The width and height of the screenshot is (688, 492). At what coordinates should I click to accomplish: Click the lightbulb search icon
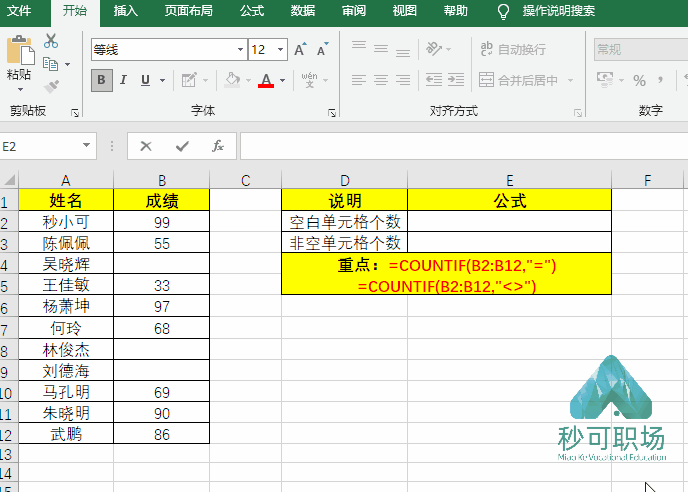[x=503, y=11]
